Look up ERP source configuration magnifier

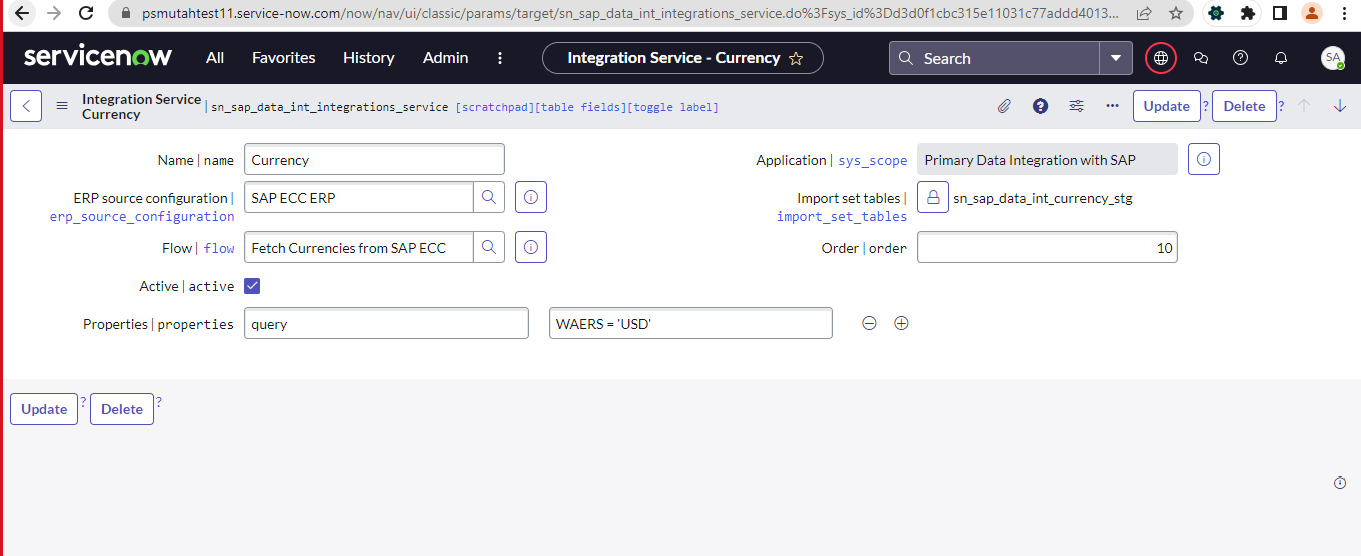click(489, 198)
